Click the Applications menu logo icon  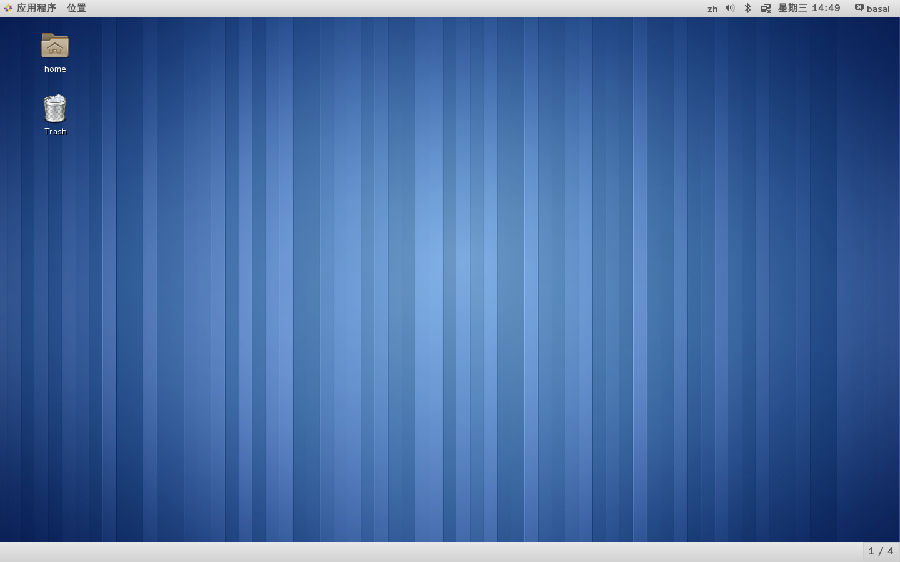tap(8, 8)
